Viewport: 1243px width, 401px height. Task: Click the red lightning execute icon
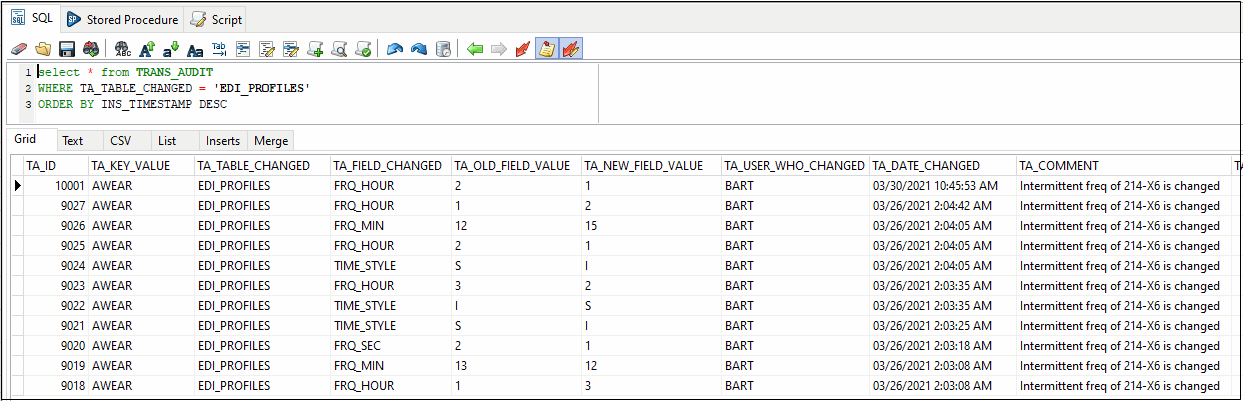coord(523,49)
